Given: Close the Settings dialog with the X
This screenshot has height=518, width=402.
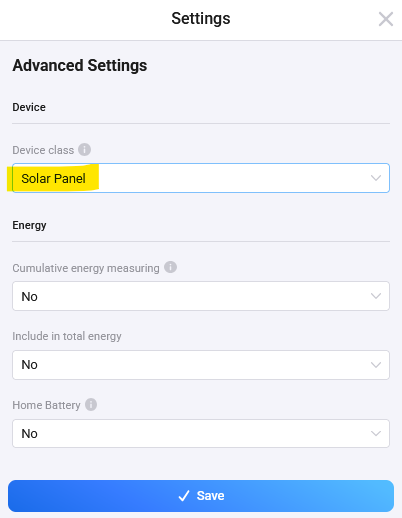Looking at the screenshot, I should [x=386, y=19].
